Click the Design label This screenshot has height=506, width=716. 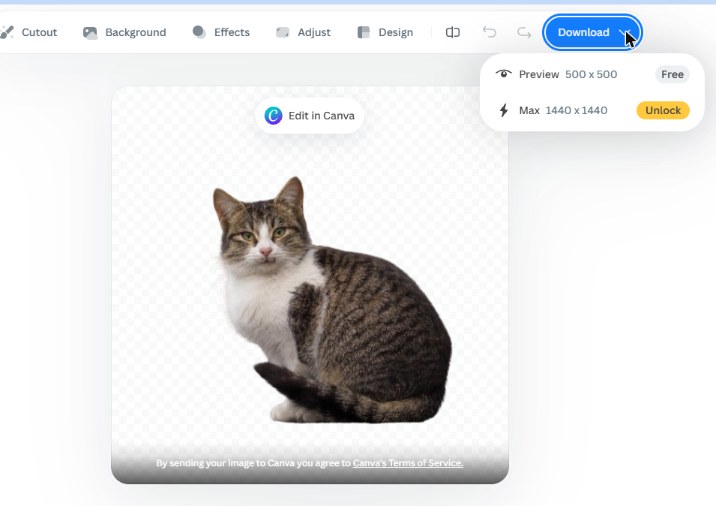[x=396, y=32]
